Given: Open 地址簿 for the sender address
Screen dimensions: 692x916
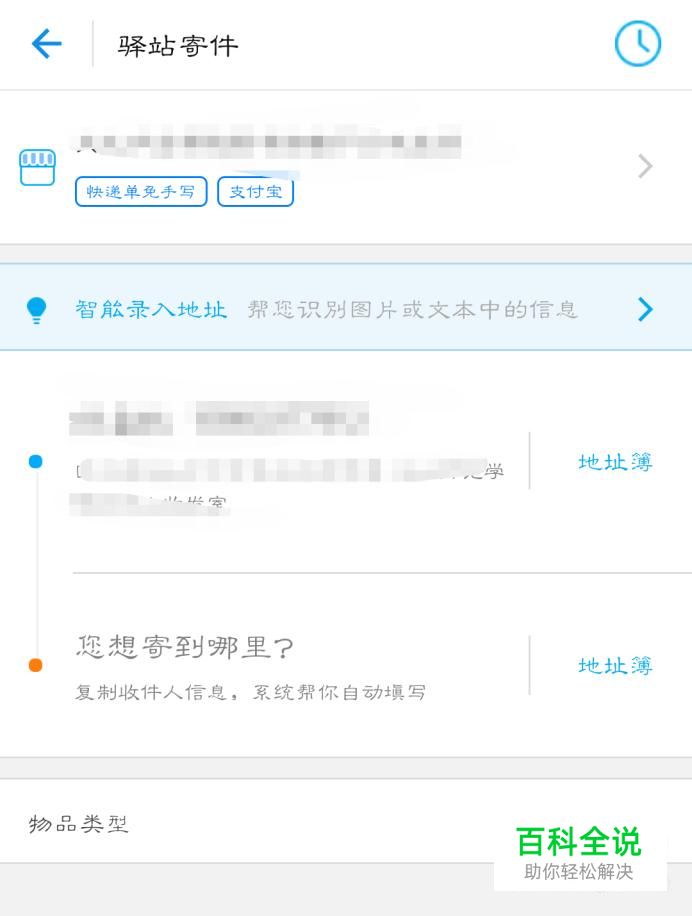Looking at the screenshot, I should 616,462.
